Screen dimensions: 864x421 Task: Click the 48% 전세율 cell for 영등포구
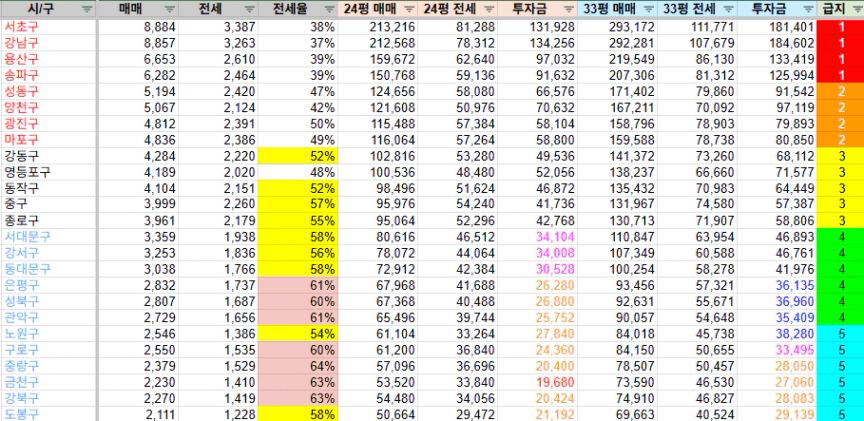[x=296, y=172]
